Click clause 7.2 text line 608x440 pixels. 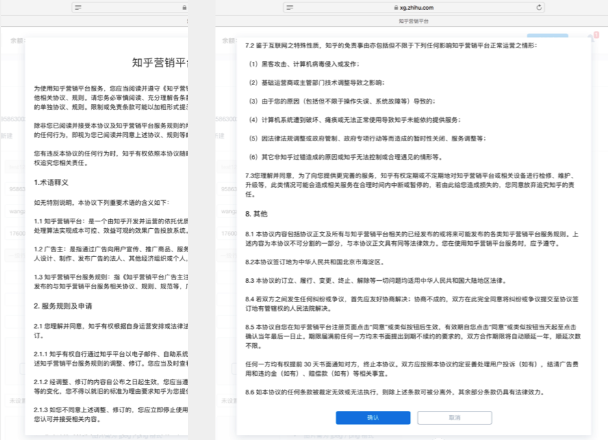click(391, 45)
